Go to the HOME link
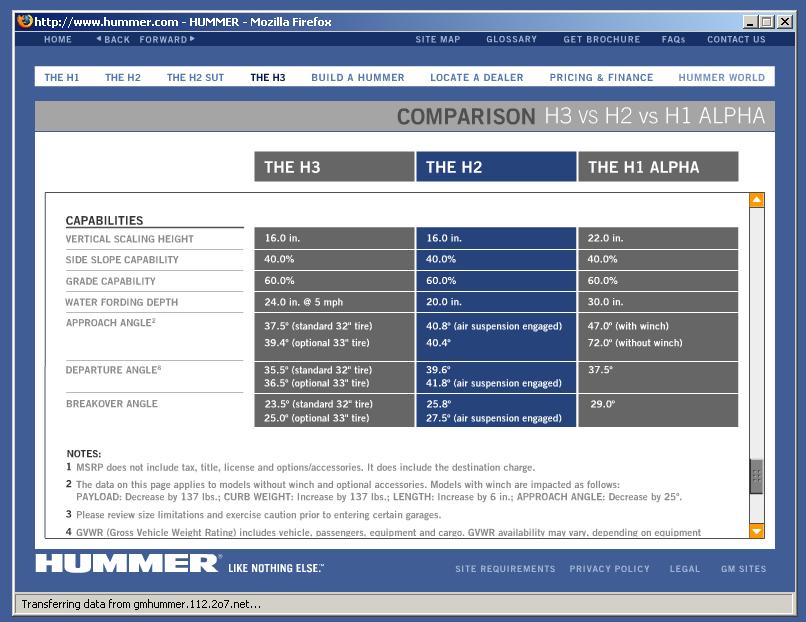 [58, 40]
